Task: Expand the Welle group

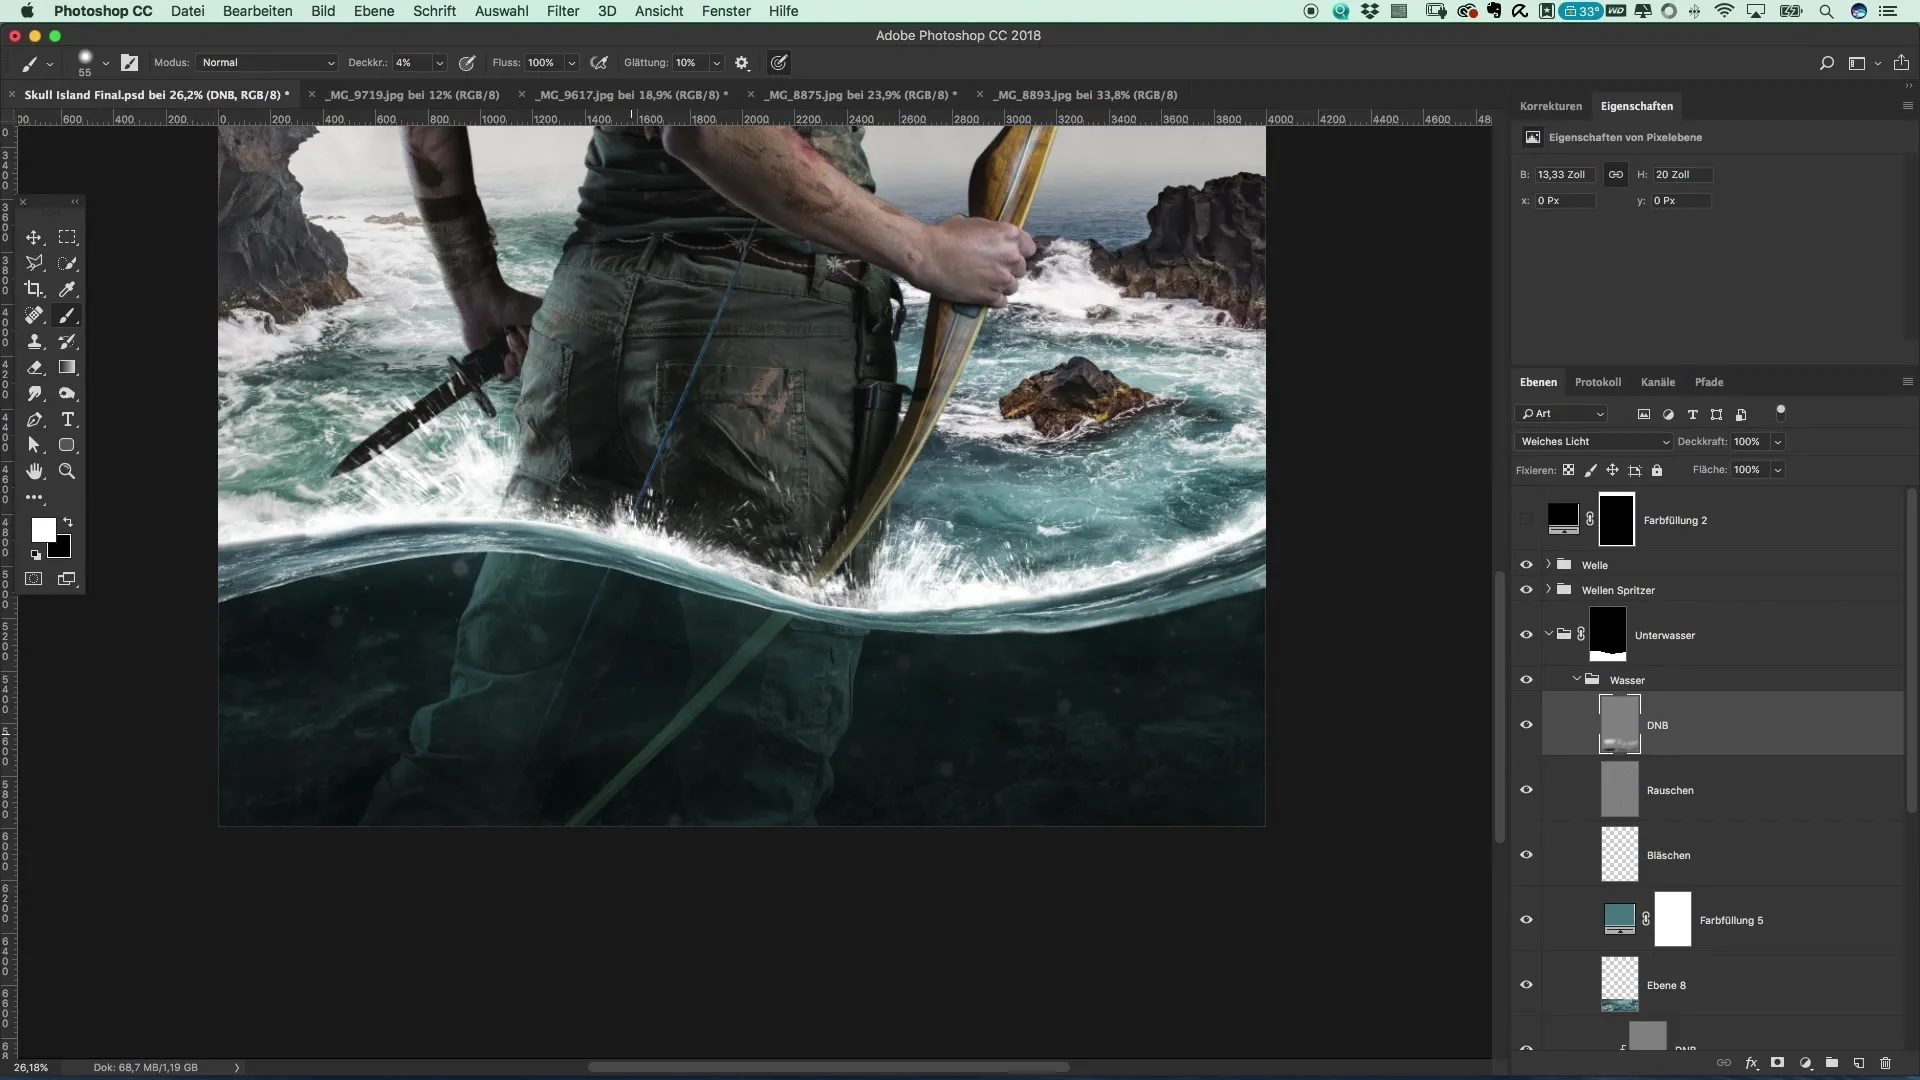Action: tap(1548, 564)
